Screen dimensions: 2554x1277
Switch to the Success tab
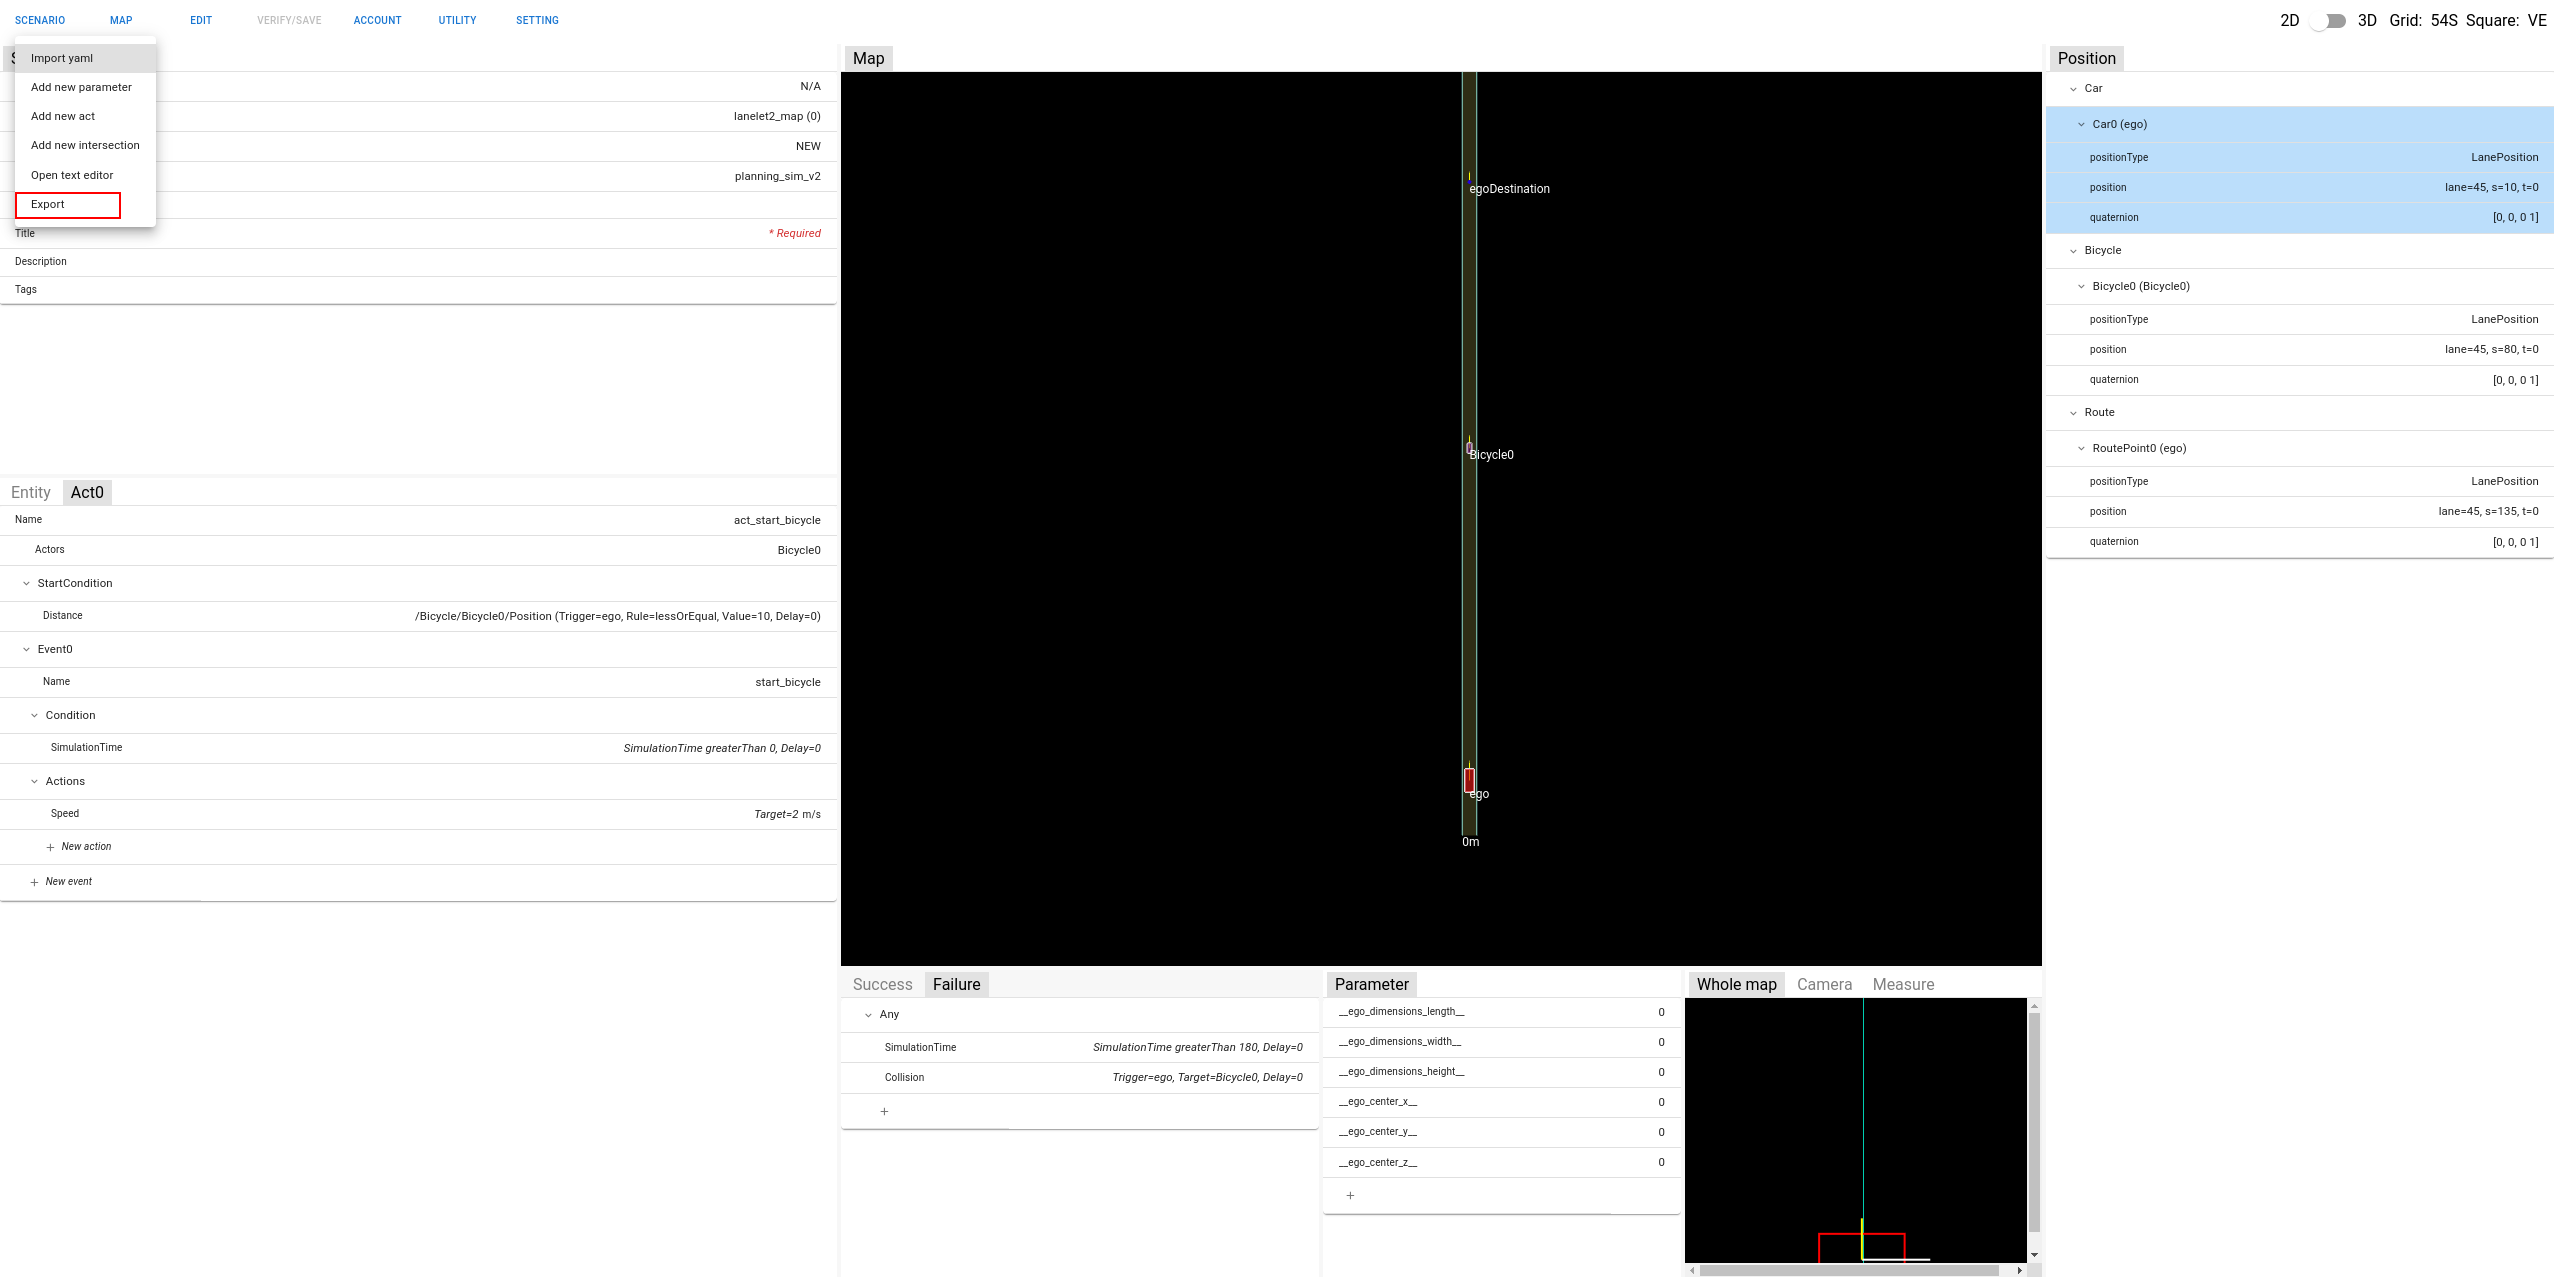(881, 984)
